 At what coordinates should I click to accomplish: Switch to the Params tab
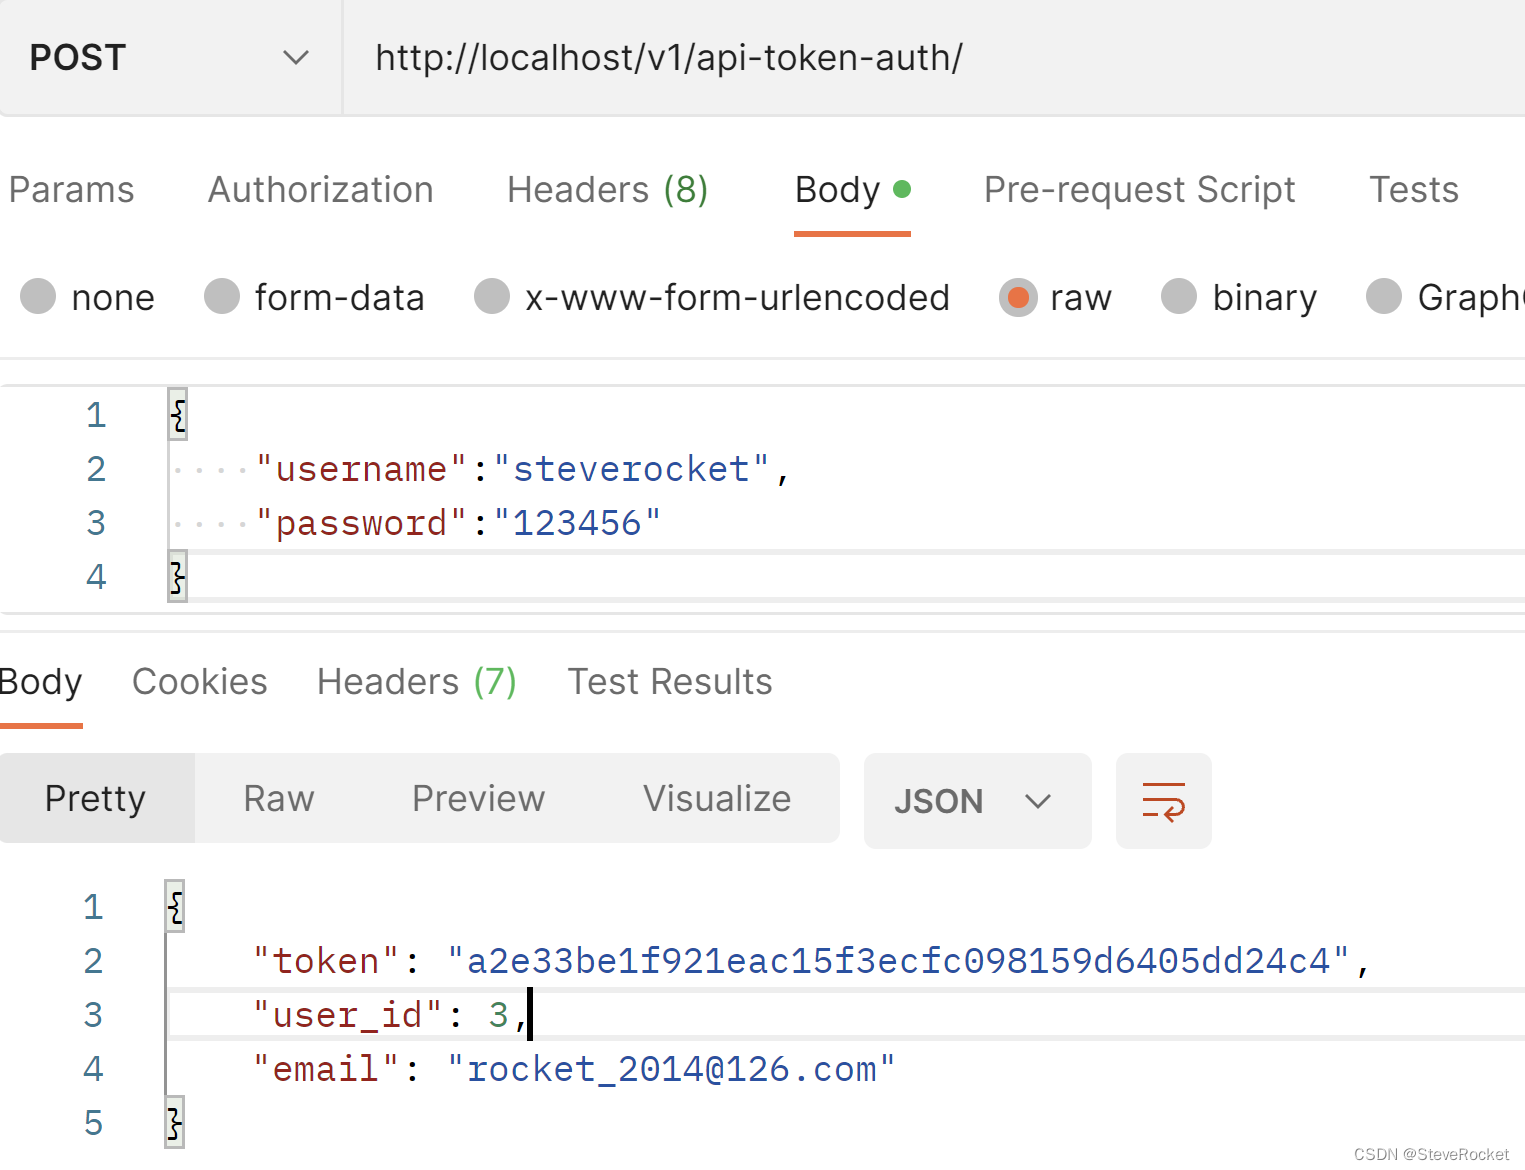click(x=71, y=190)
